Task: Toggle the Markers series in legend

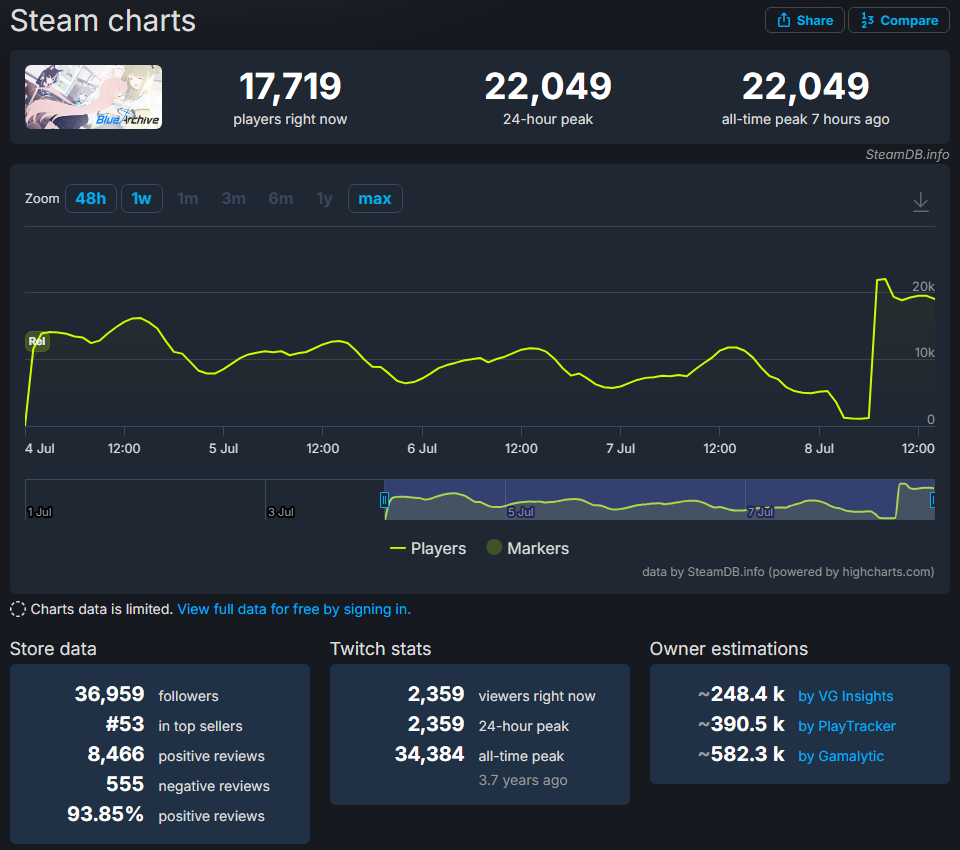Action: (528, 548)
